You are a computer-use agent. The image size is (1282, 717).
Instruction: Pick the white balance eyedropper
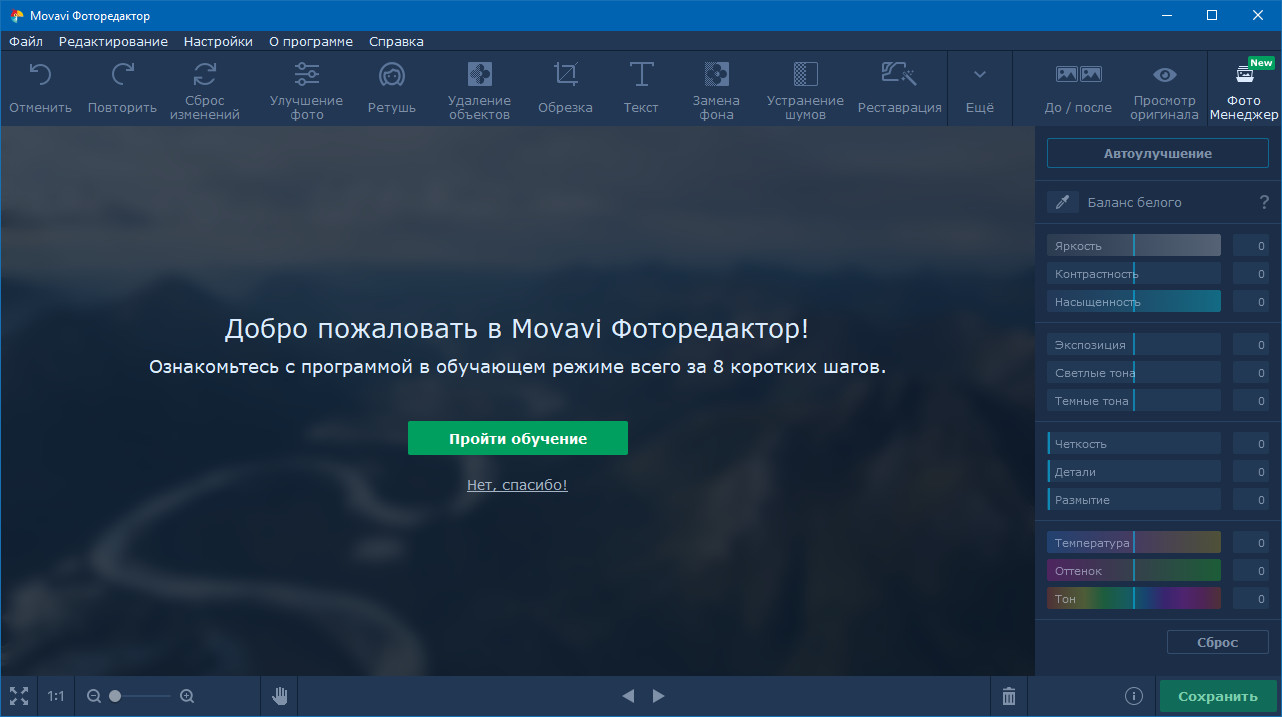tap(1063, 202)
